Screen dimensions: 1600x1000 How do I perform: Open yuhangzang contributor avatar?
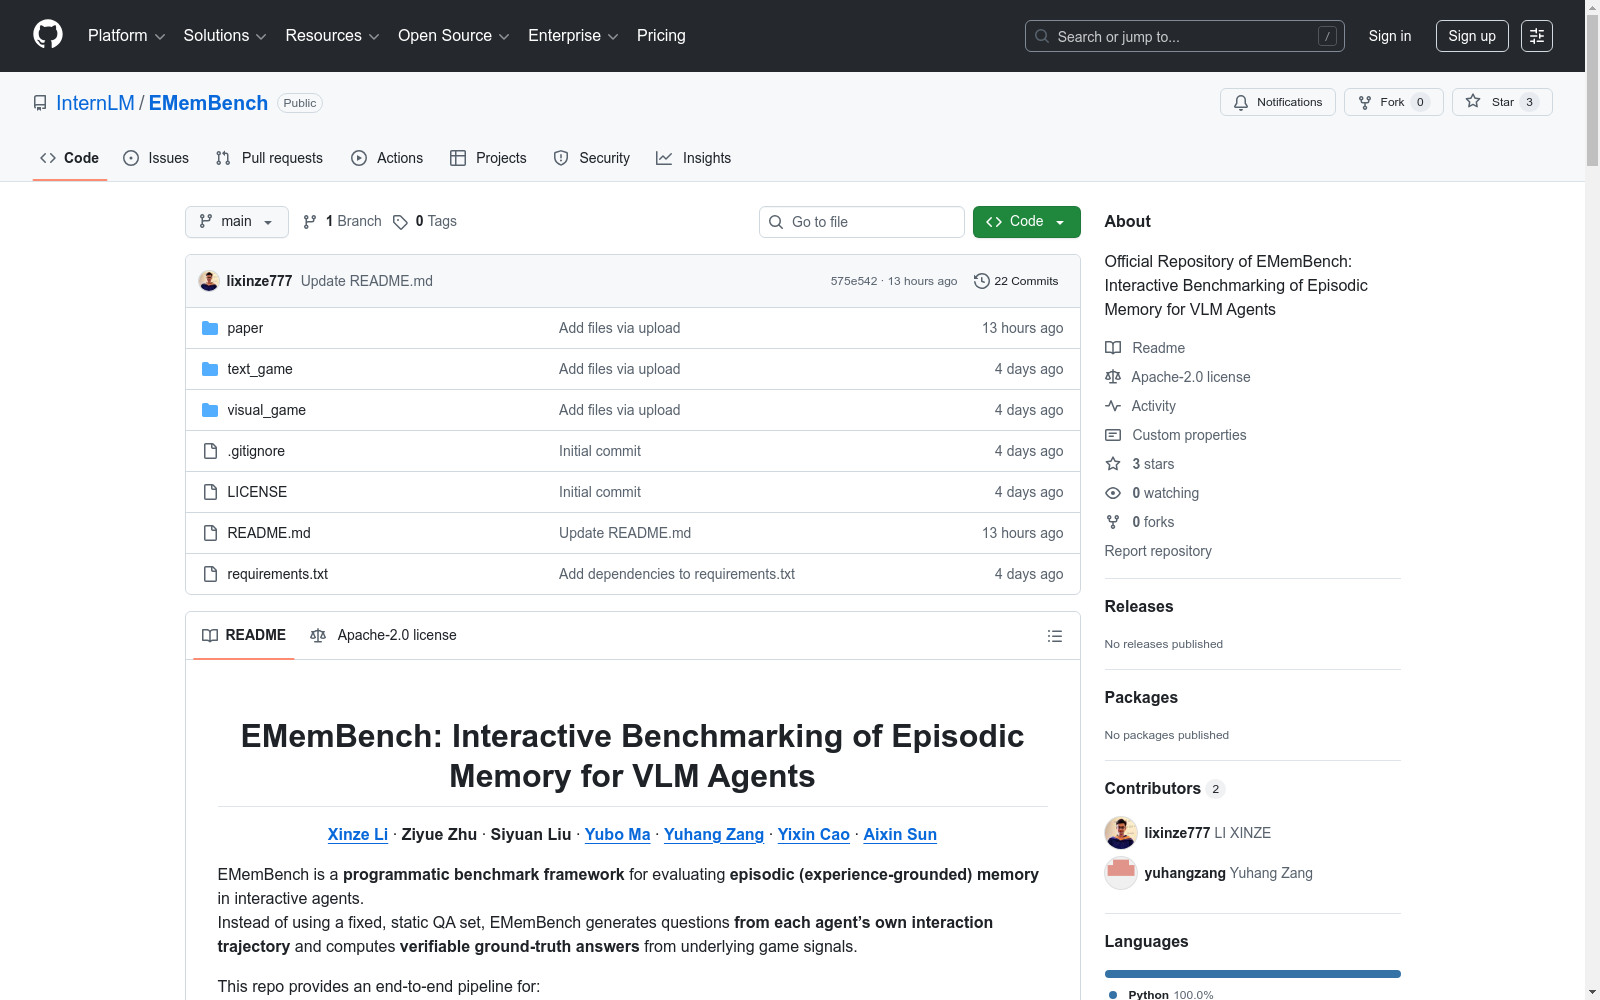1121,873
